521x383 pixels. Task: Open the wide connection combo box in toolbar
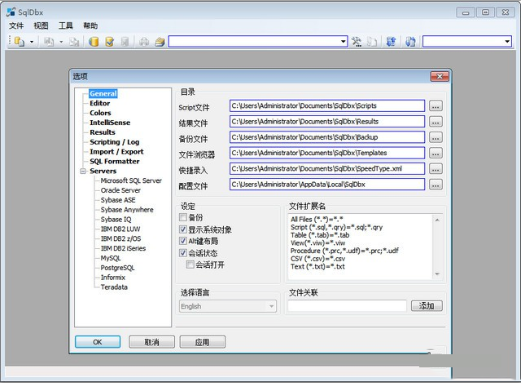click(343, 41)
